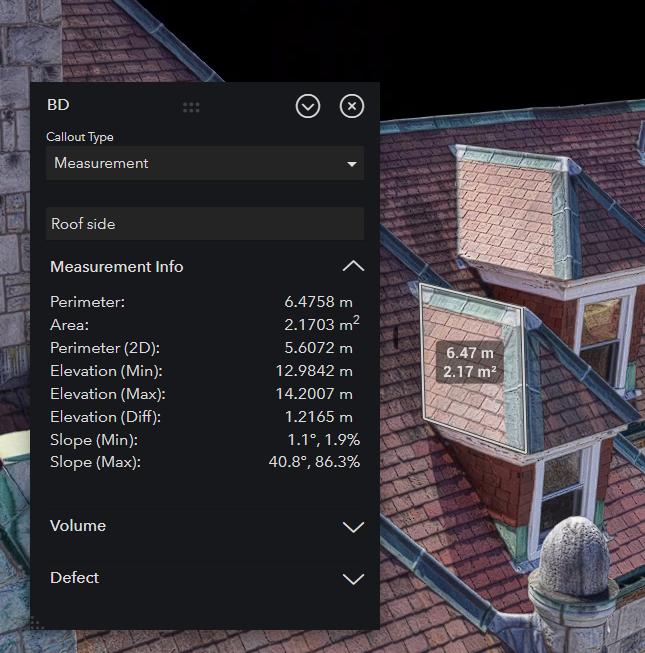Screen dimensions: 645x653
Task: Click the Measurement Info section header
Action: click(x=117, y=267)
